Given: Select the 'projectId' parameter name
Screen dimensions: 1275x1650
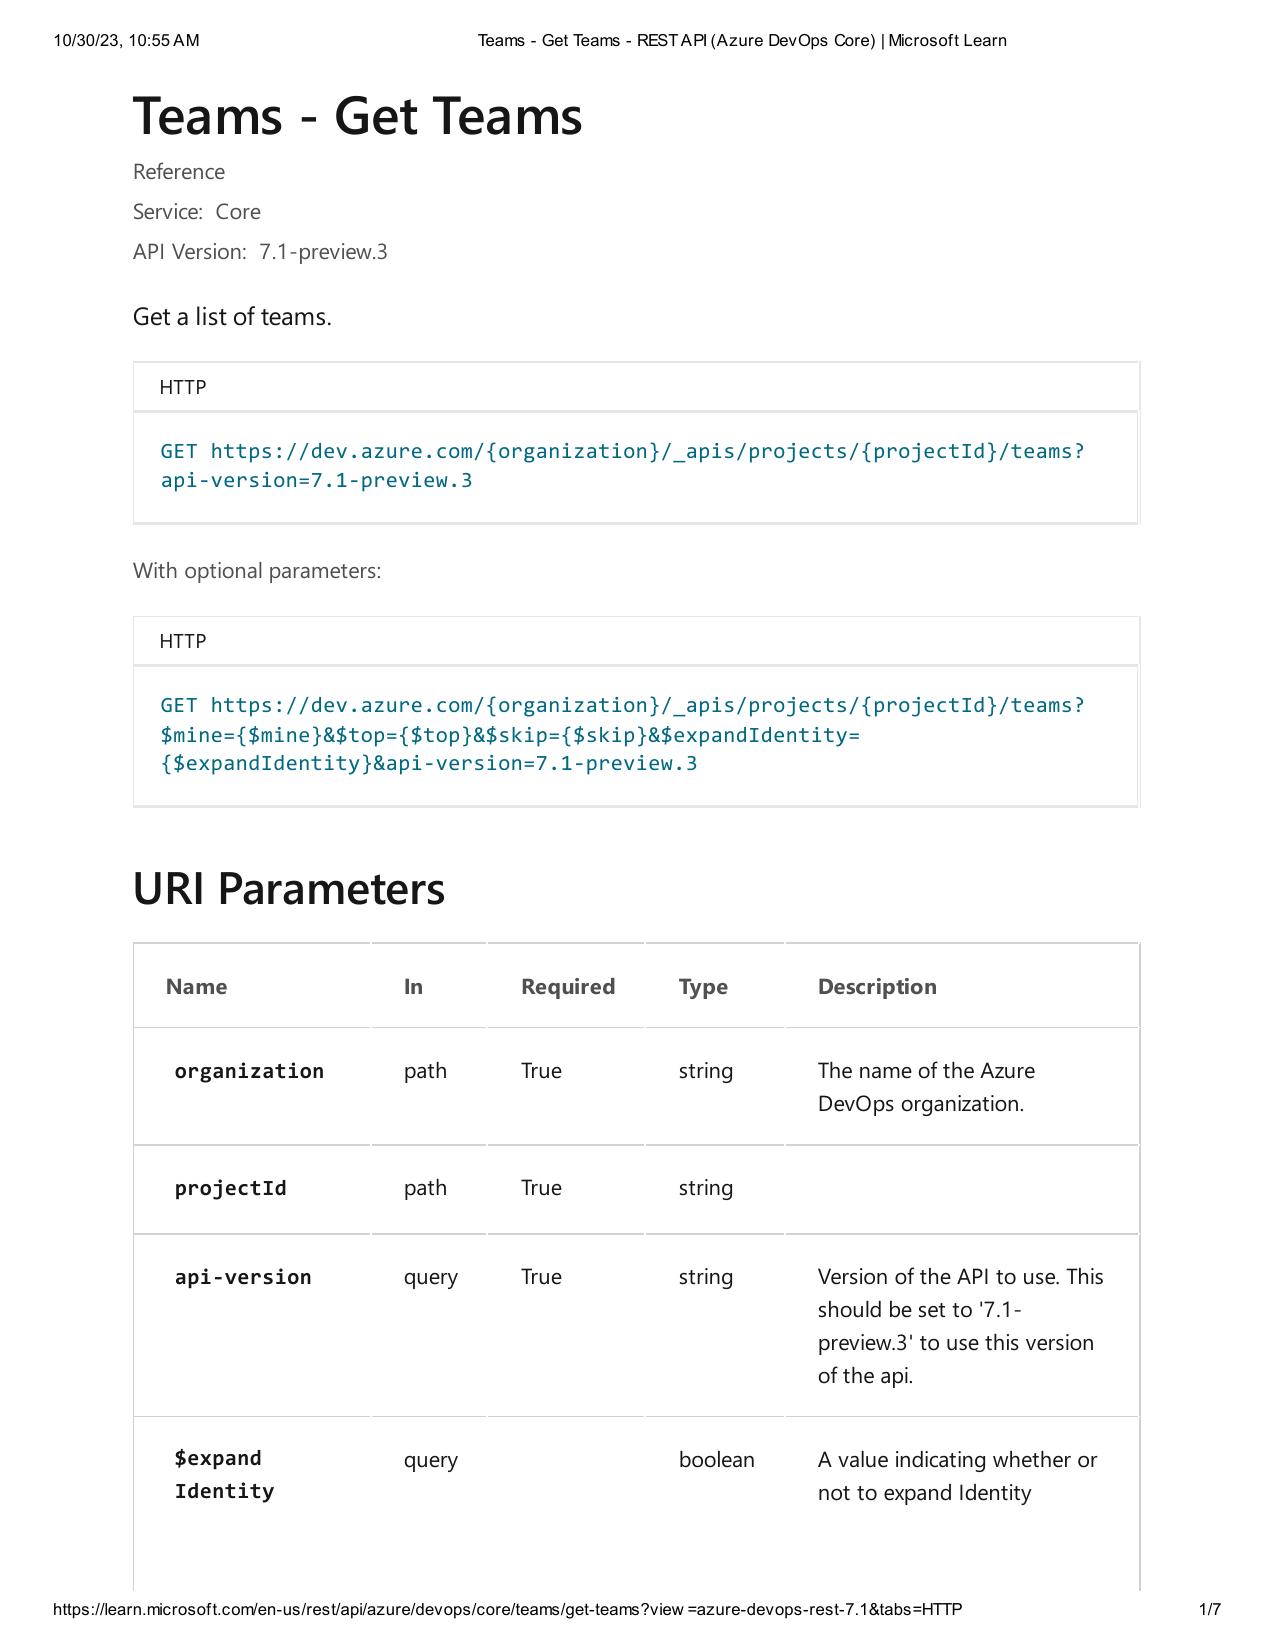Looking at the screenshot, I should tap(230, 1188).
